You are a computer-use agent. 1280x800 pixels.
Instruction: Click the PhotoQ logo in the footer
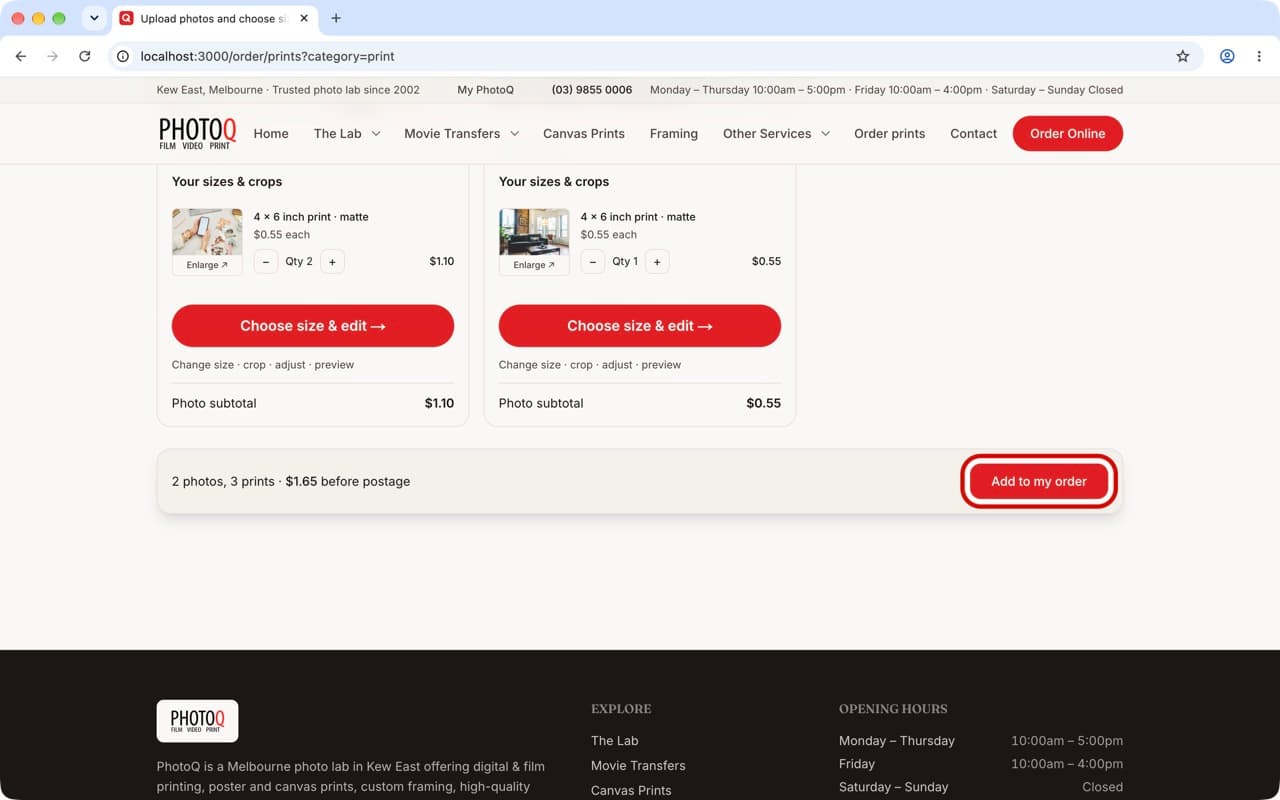[x=197, y=720]
